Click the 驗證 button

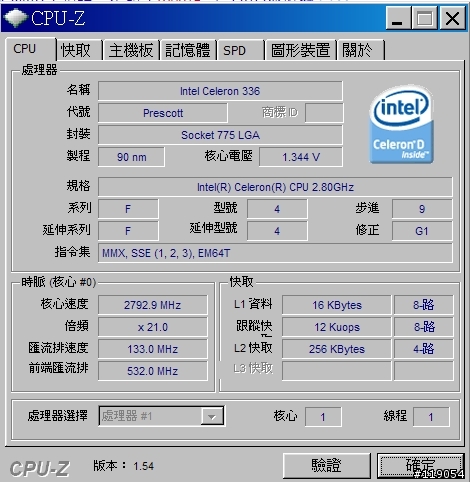[327, 465]
